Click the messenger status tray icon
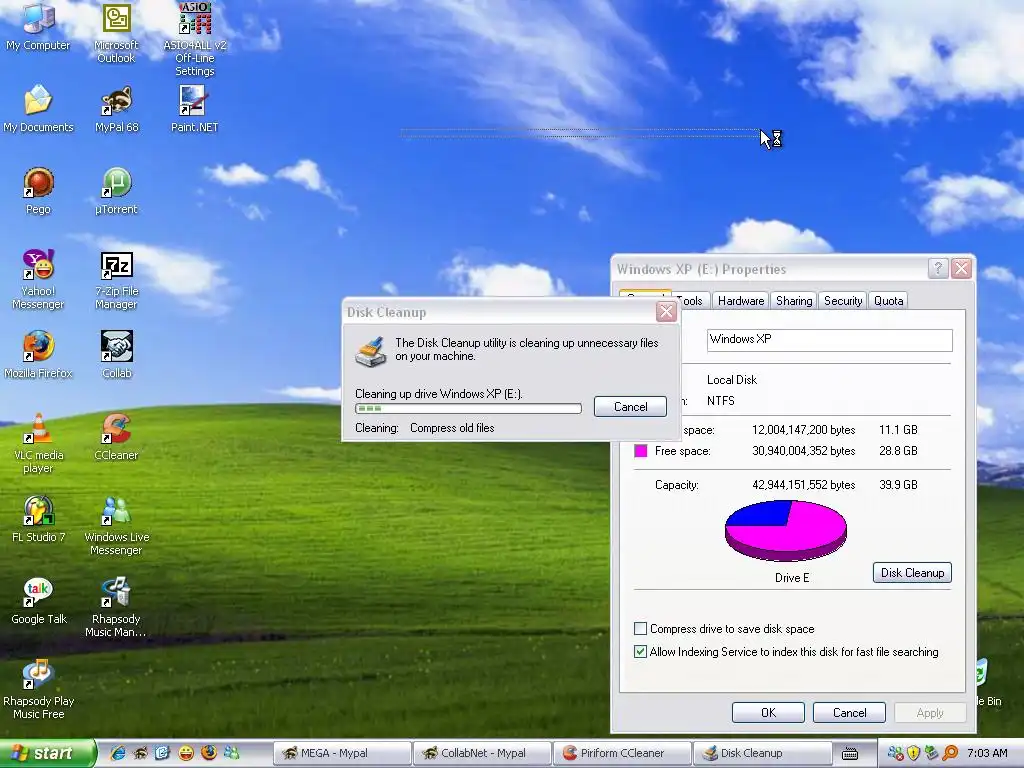 [895, 753]
